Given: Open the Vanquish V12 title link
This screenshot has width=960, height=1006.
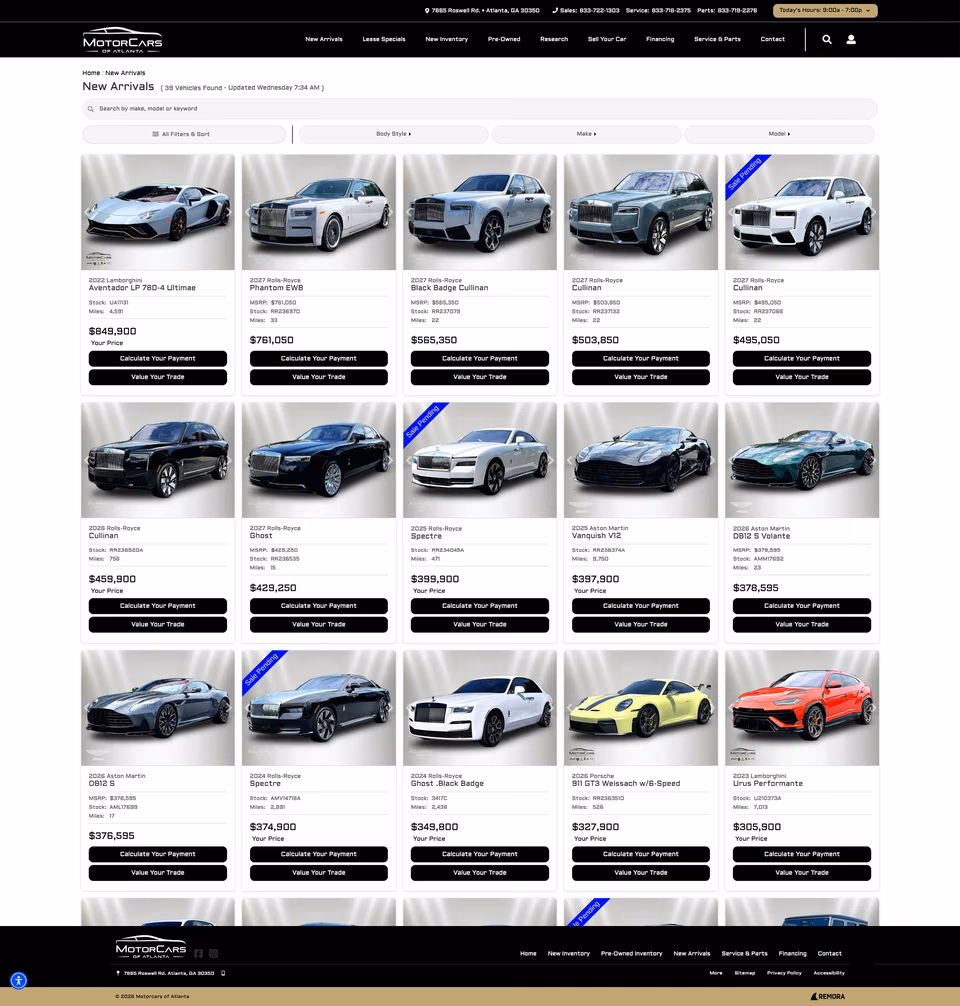Looking at the screenshot, I should tap(596, 536).
